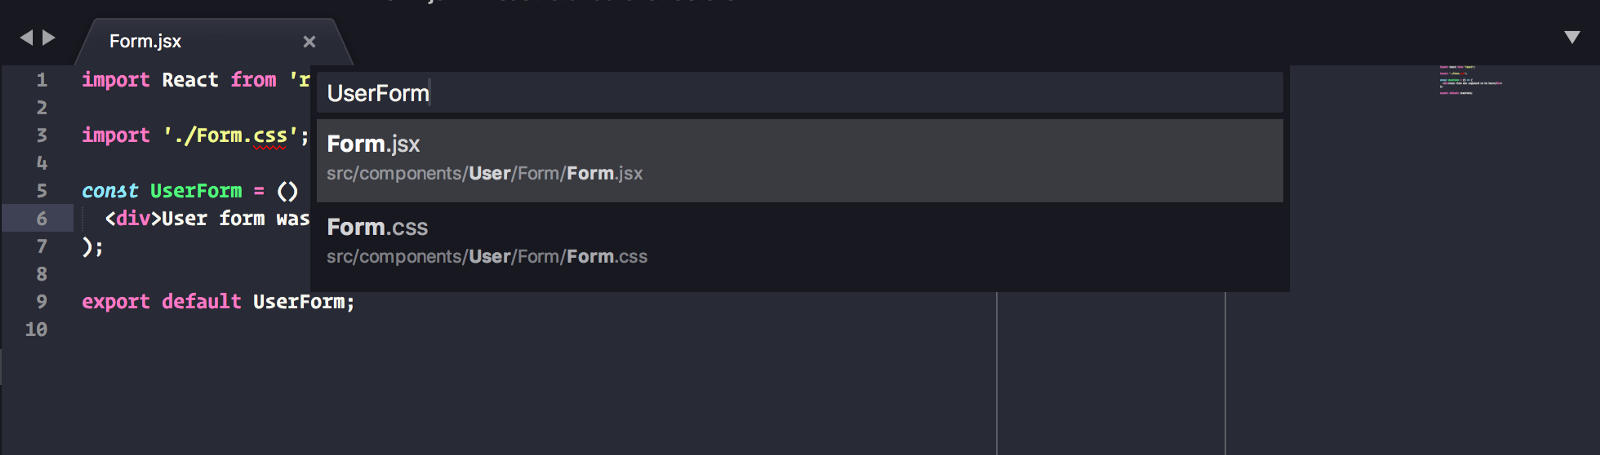The image size is (1600, 455).
Task: Select the Form.jsx search result
Action: 800,160
